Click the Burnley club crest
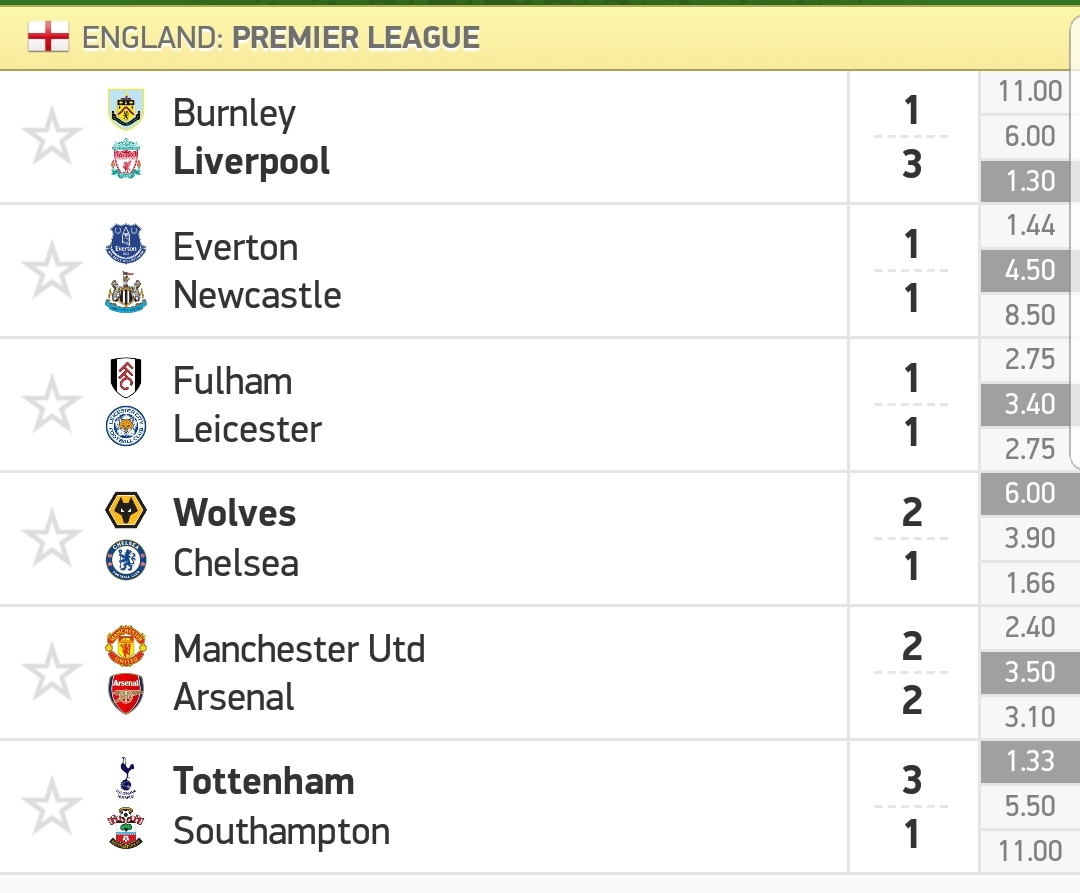The image size is (1080, 893). point(126,109)
